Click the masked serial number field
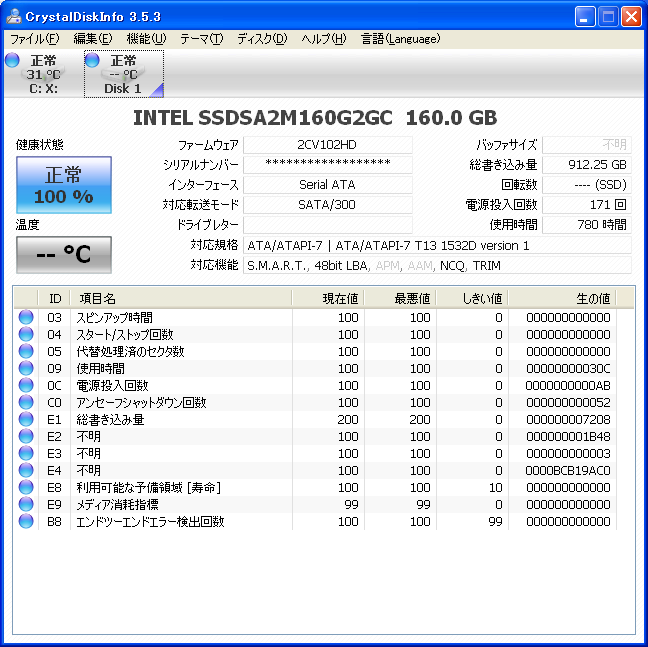This screenshot has height=647, width=648. click(327, 164)
